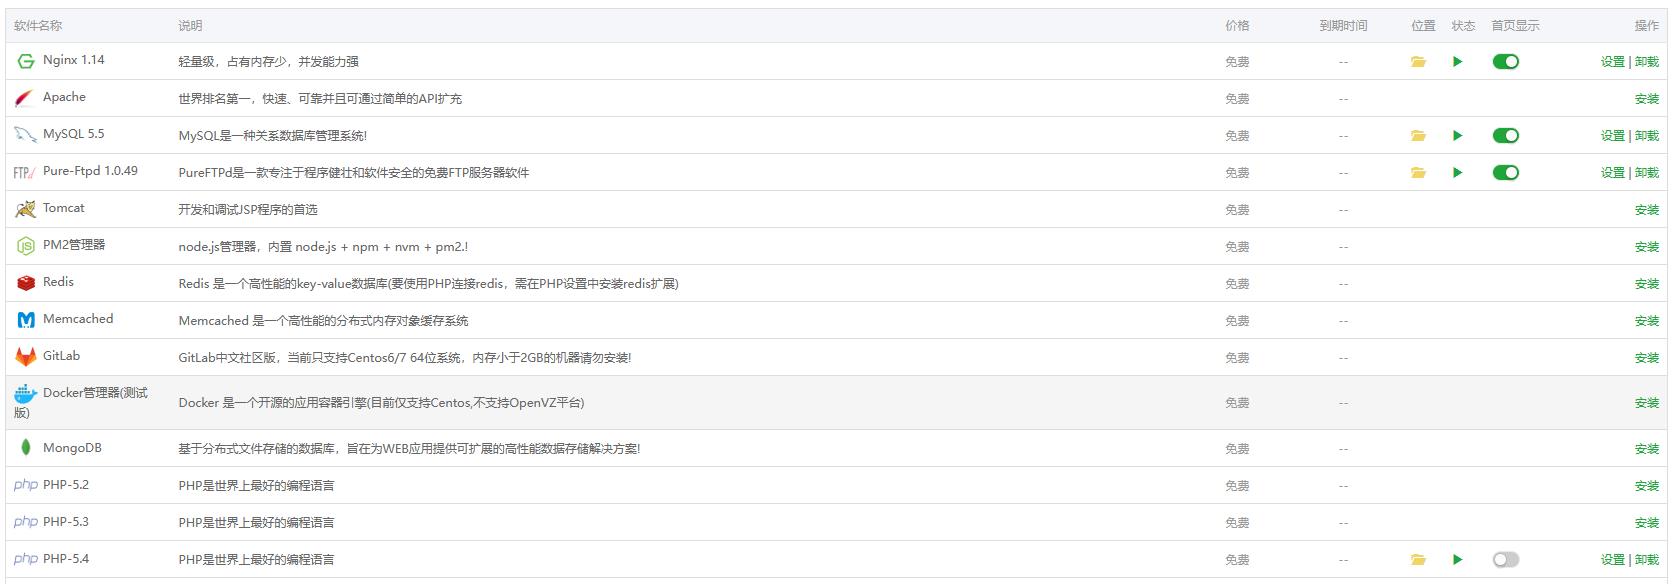Click 安装 for Redis
Viewport: 1674px width, 584px height.
point(1646,284)
